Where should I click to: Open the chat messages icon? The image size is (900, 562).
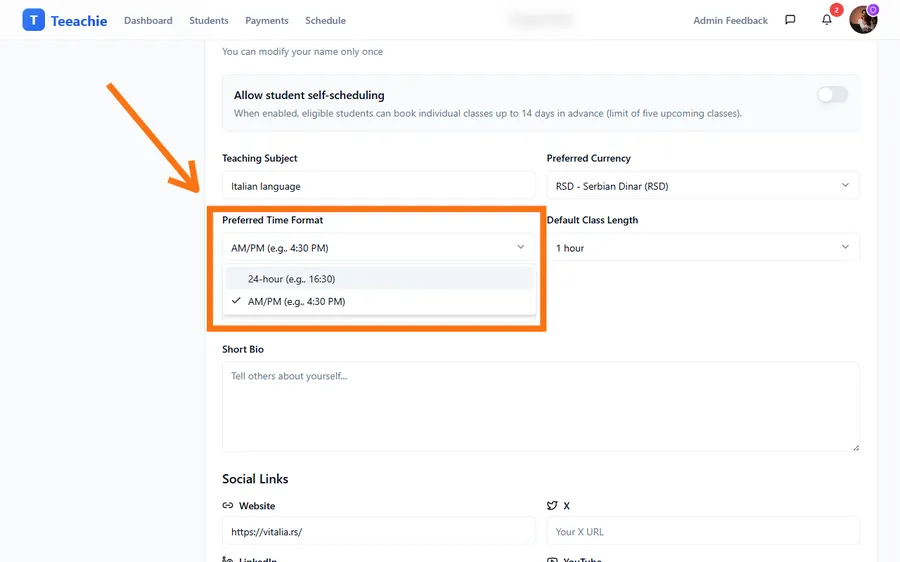pos(790,20)
